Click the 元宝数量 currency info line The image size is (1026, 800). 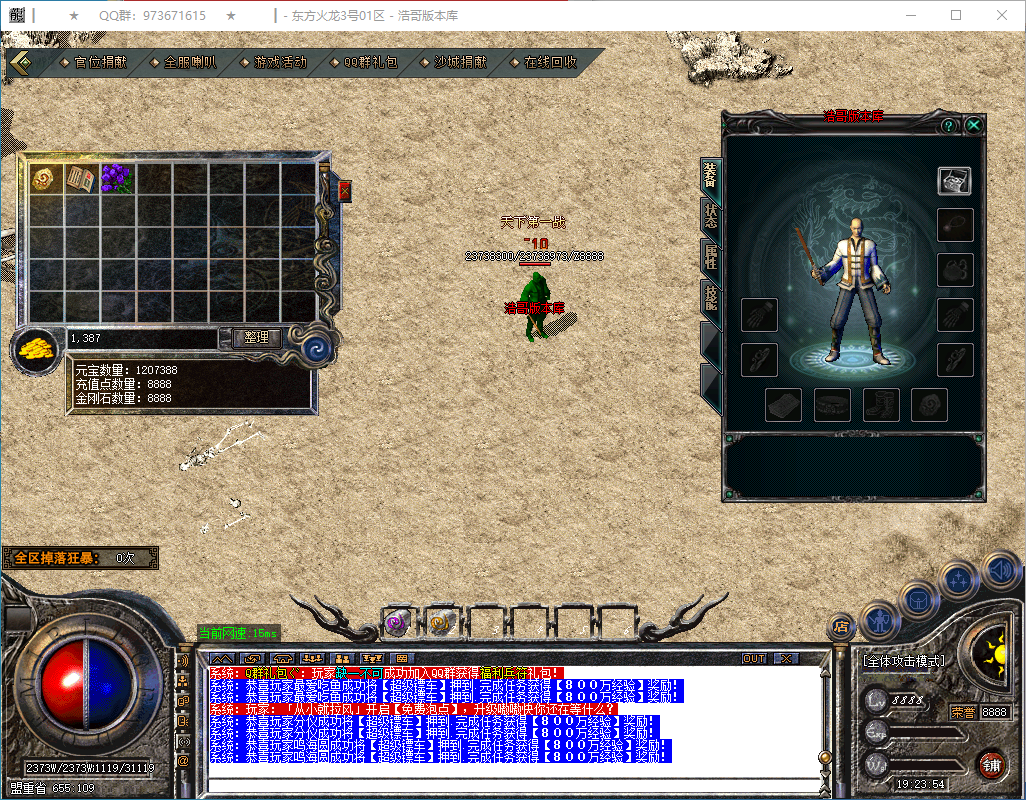pyautogui.click(x=126, y=370)
